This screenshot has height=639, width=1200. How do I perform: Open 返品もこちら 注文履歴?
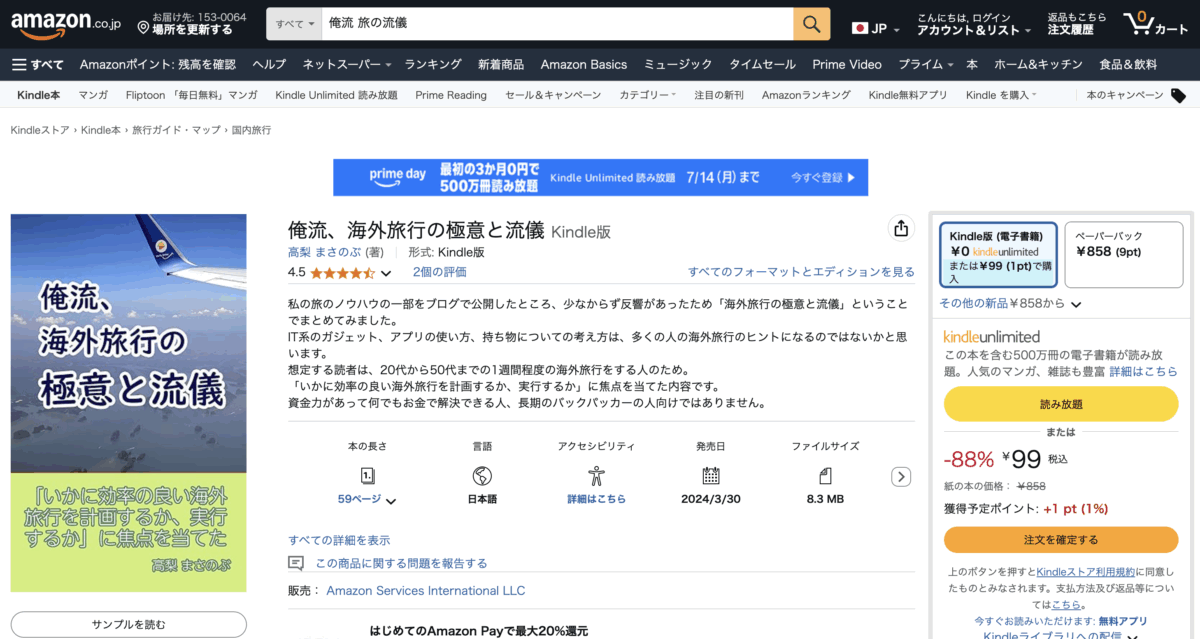click(1077, 24)
